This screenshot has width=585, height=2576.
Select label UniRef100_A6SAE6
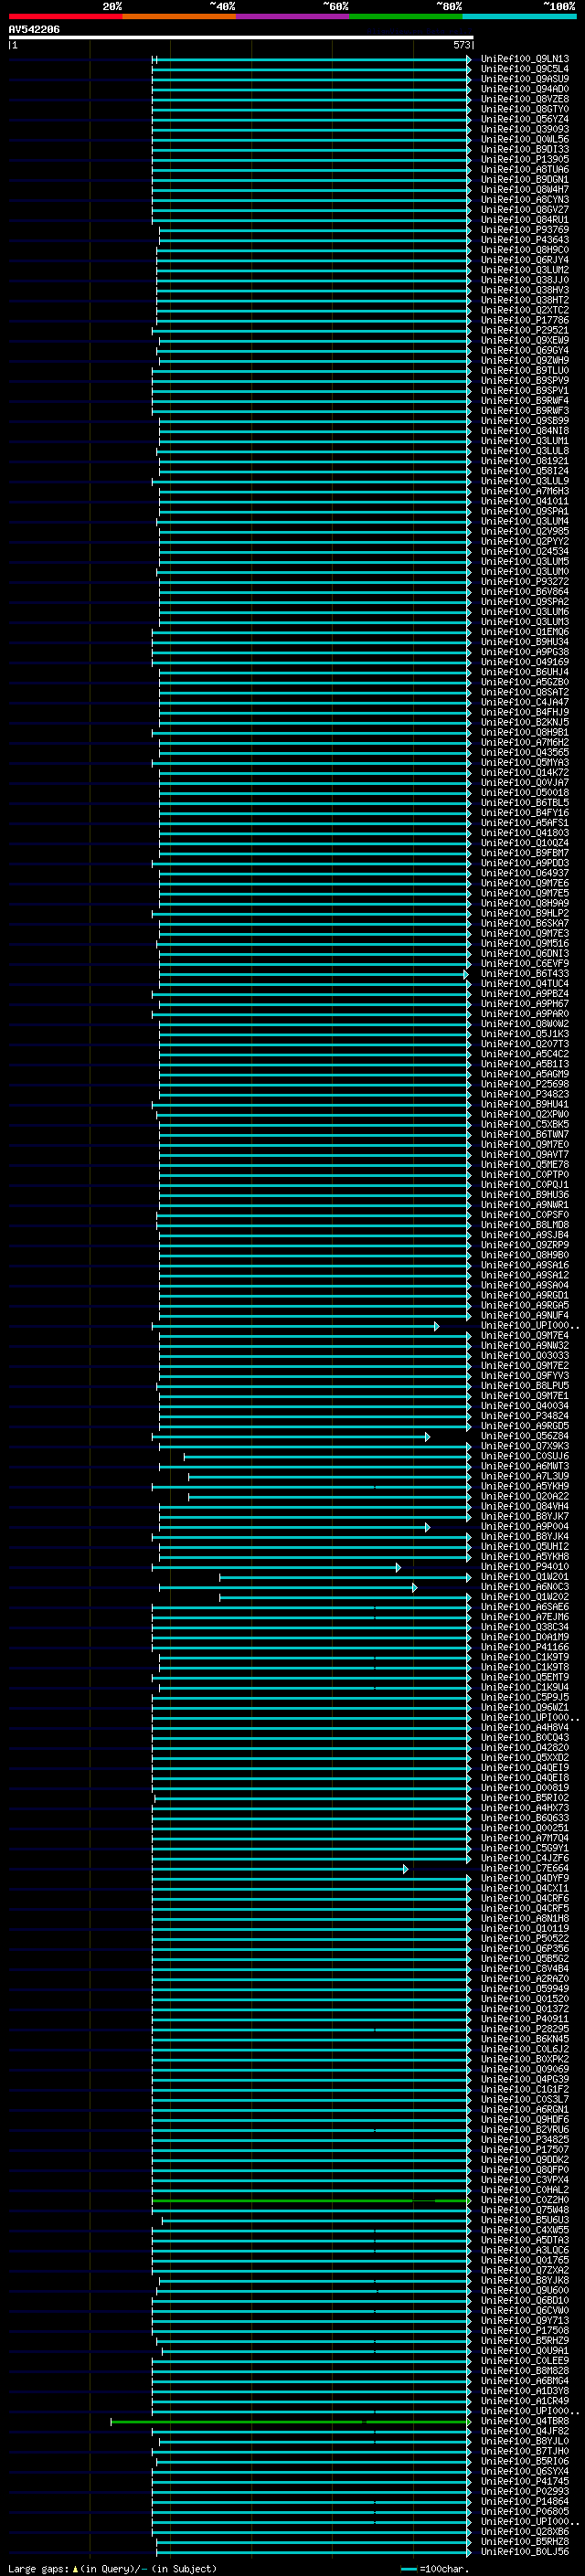coord(525,1606)
